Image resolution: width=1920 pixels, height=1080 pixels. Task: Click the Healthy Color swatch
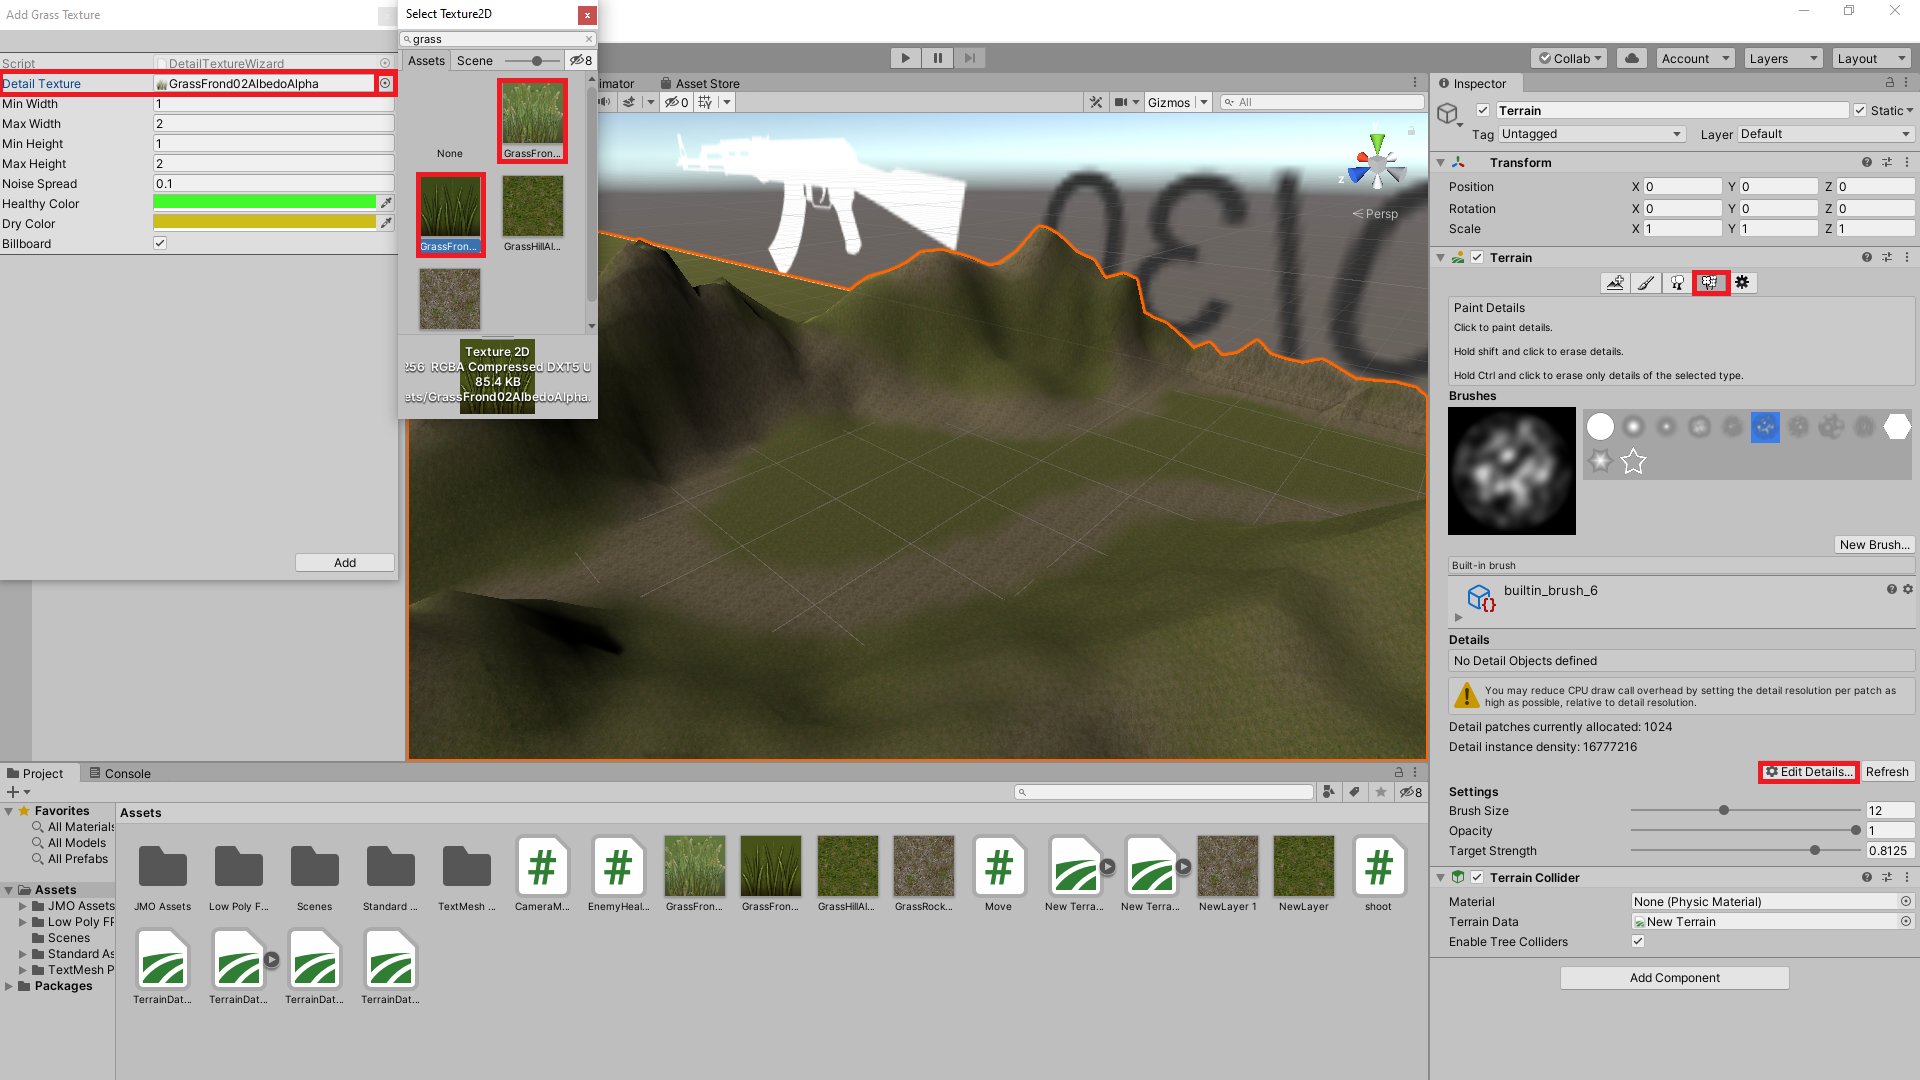click(264, 201)
